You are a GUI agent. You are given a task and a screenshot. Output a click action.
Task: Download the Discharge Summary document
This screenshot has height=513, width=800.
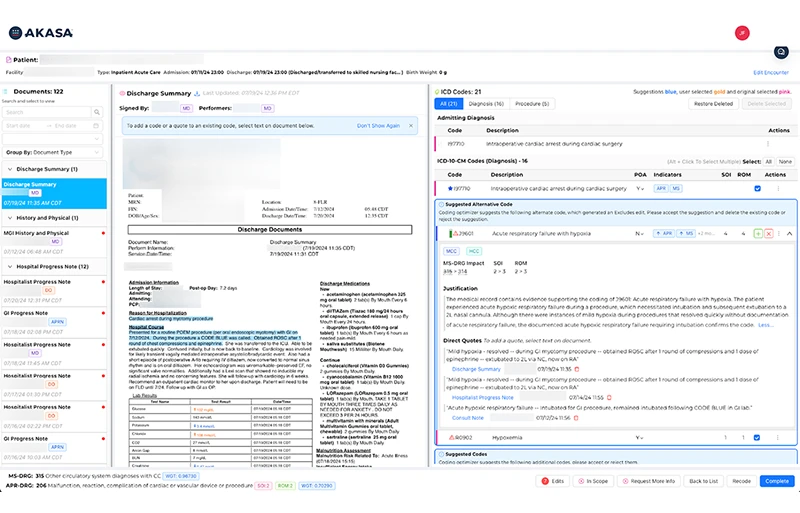point(197,93)
